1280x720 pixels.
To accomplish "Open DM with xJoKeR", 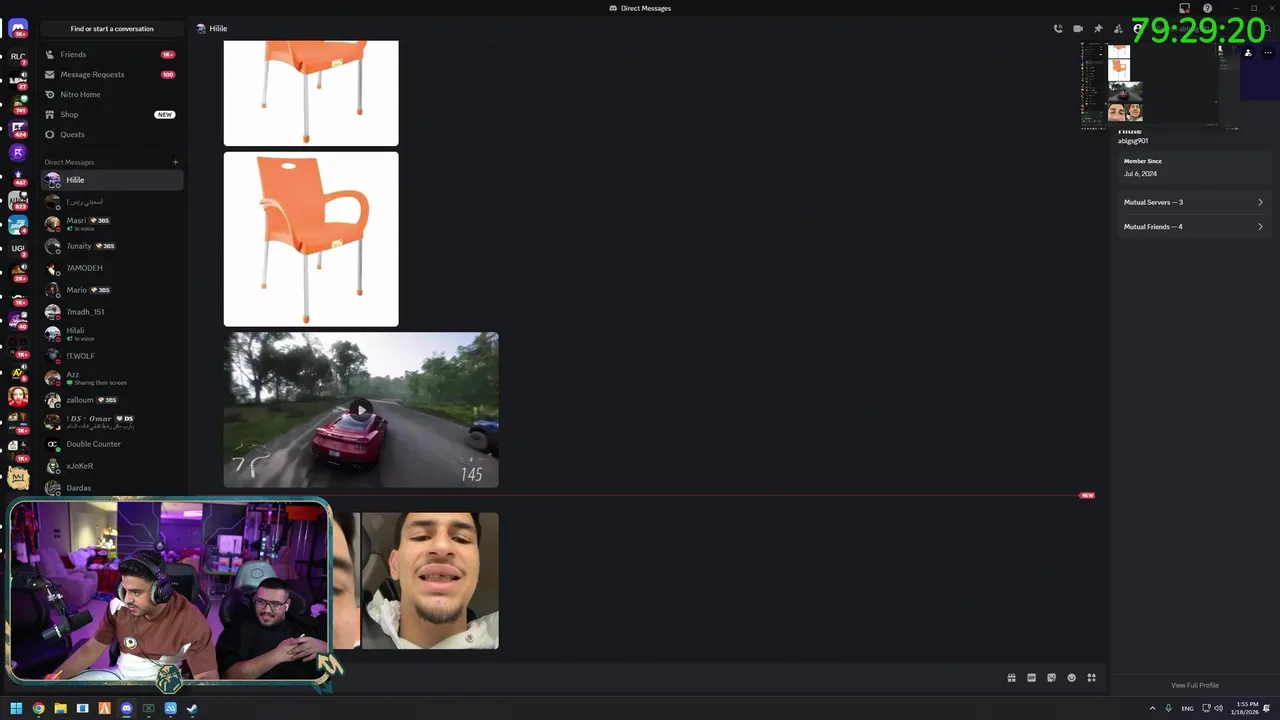I will tap(112, 466).
